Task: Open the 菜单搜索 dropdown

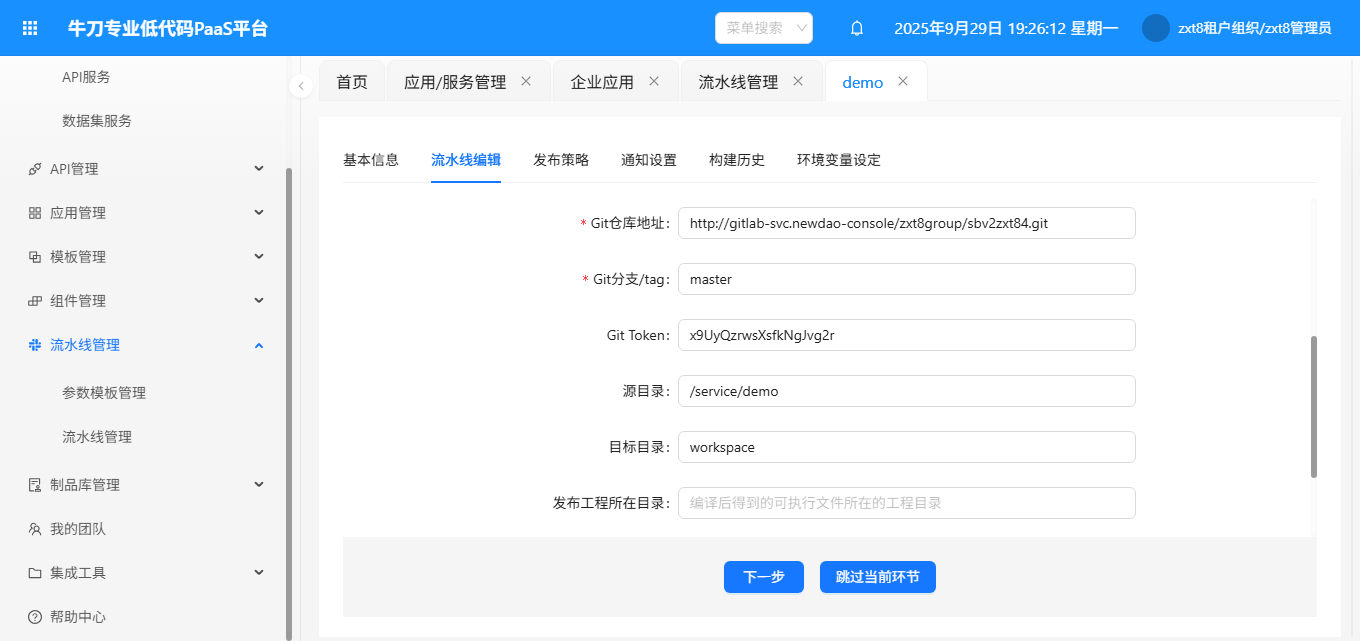Action: click(764, 28)
